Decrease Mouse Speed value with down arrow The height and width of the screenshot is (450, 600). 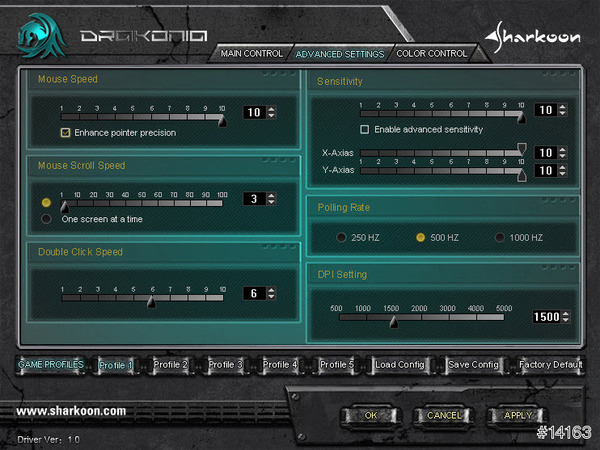tap(271, 116)
